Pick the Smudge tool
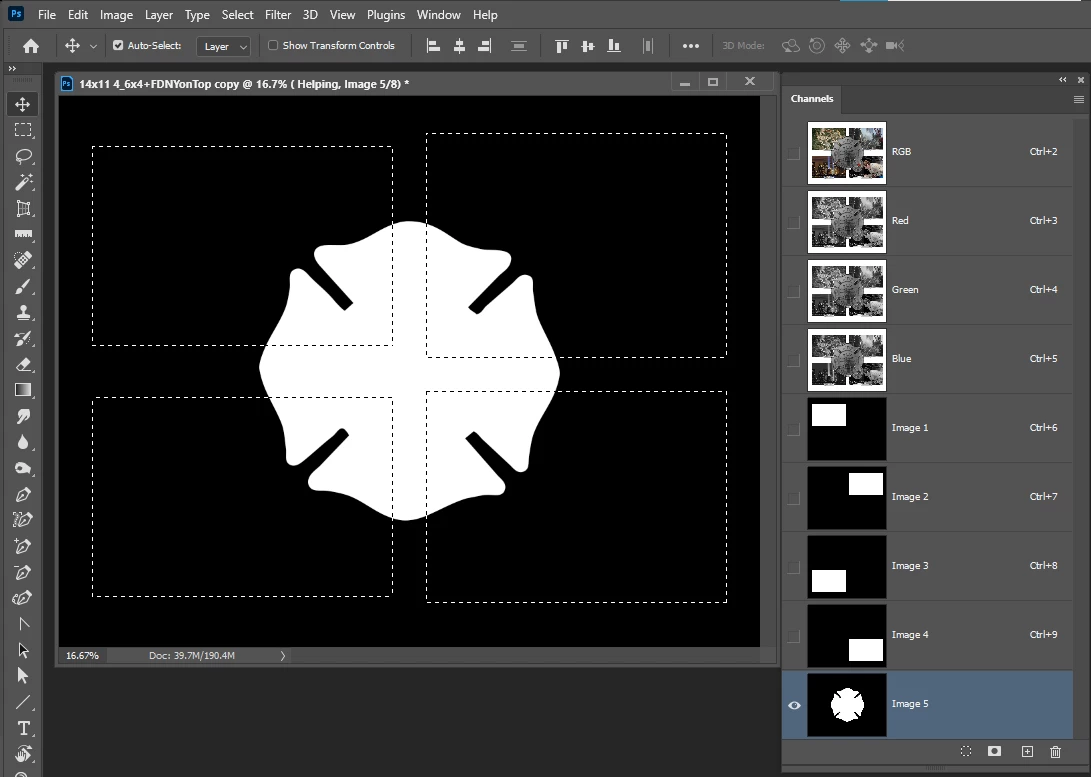The width and height of the screenshot is (1091, 777). 23,416
